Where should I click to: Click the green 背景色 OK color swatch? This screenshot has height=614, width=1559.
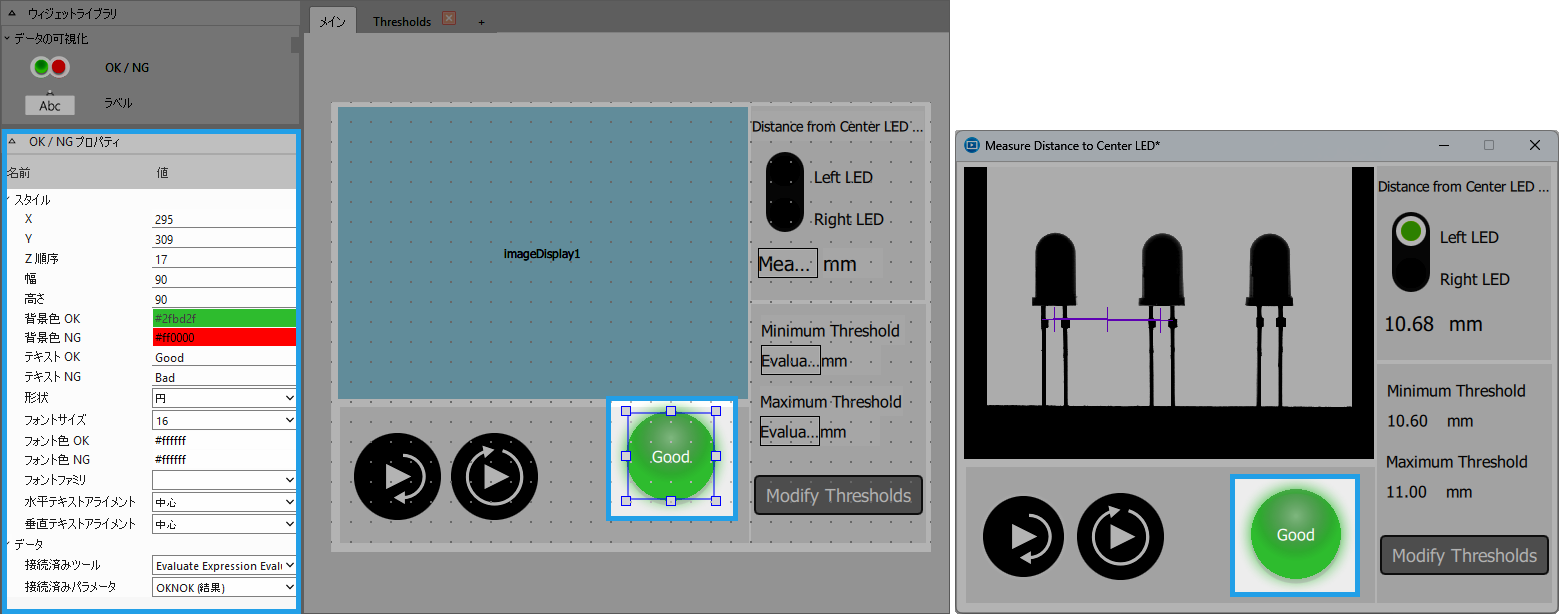click(224, 318)
